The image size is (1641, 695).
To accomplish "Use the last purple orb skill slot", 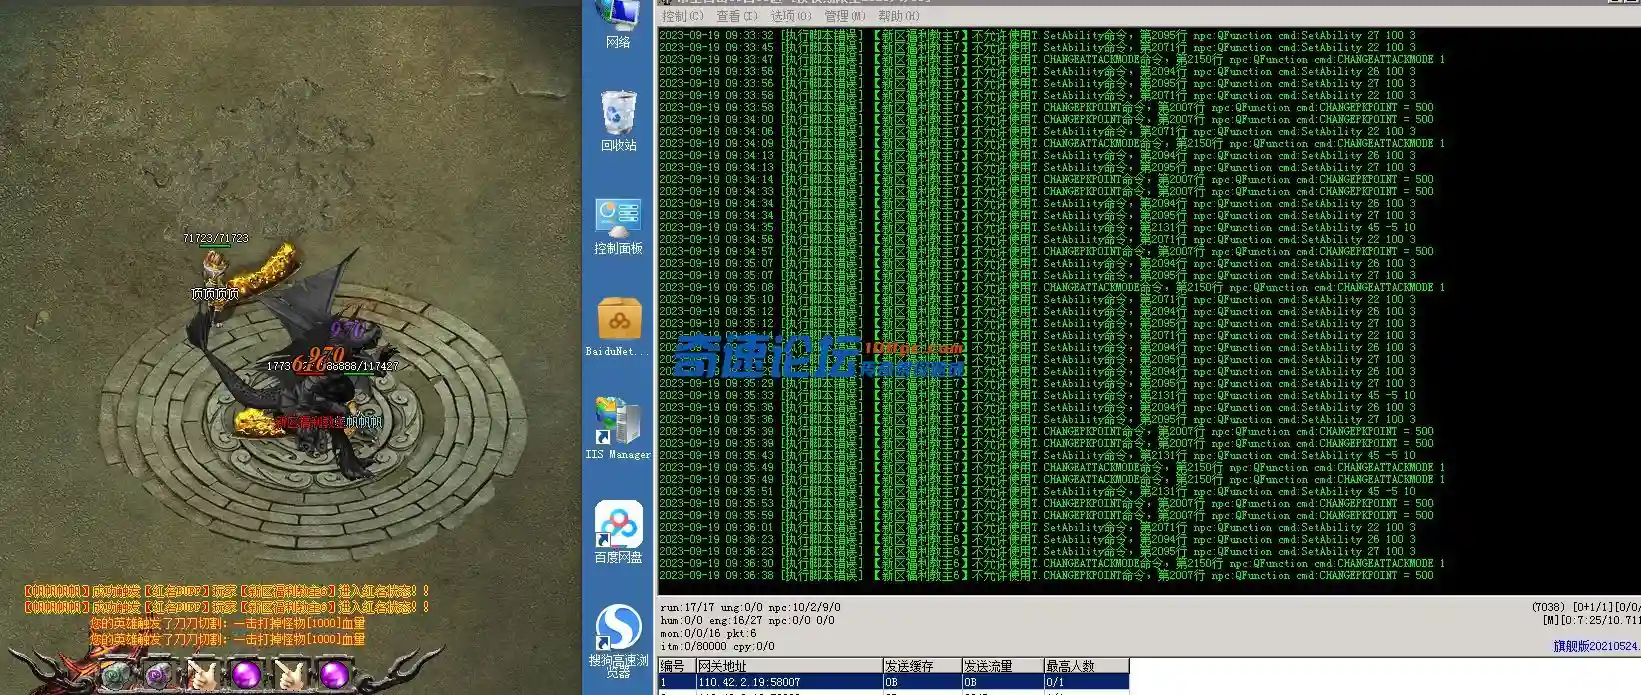I will (333, 675).
